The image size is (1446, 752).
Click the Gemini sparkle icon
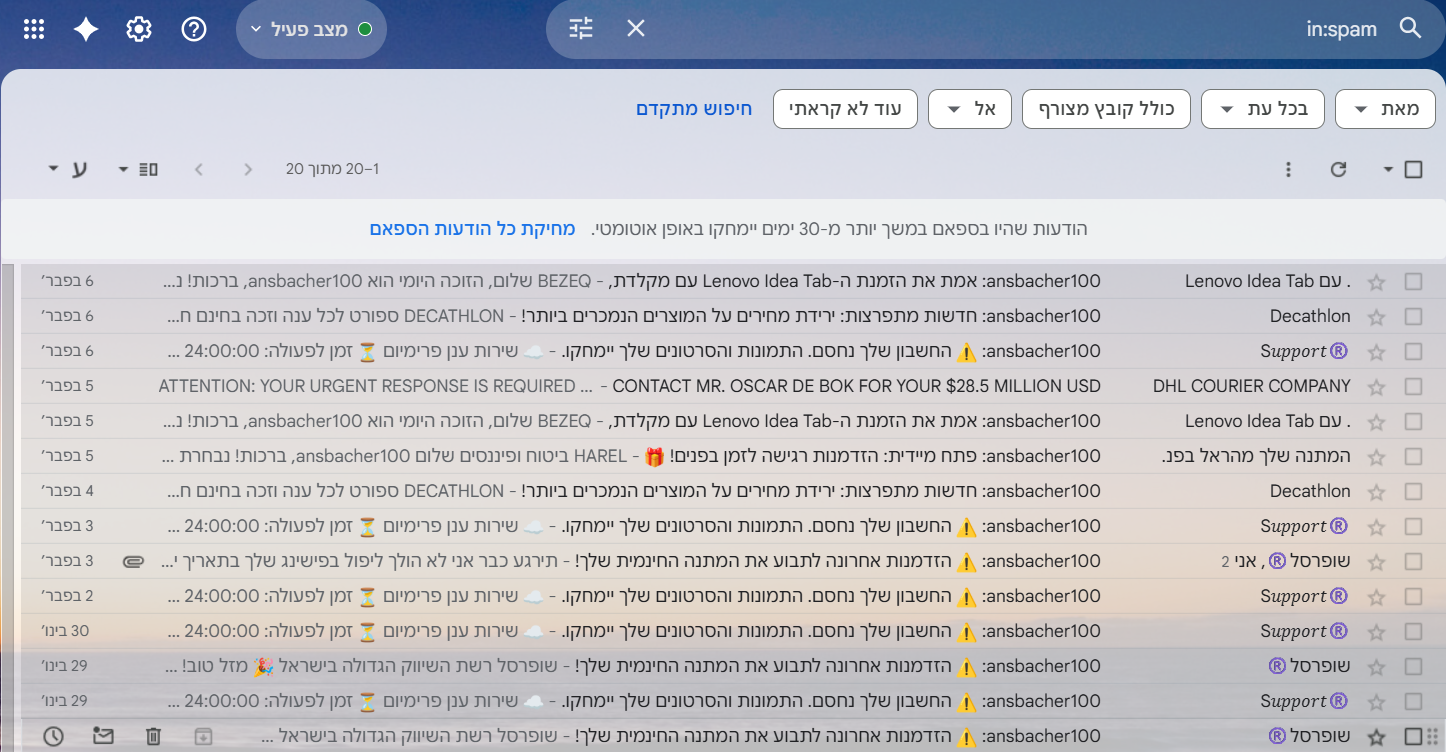coord(86,29)
